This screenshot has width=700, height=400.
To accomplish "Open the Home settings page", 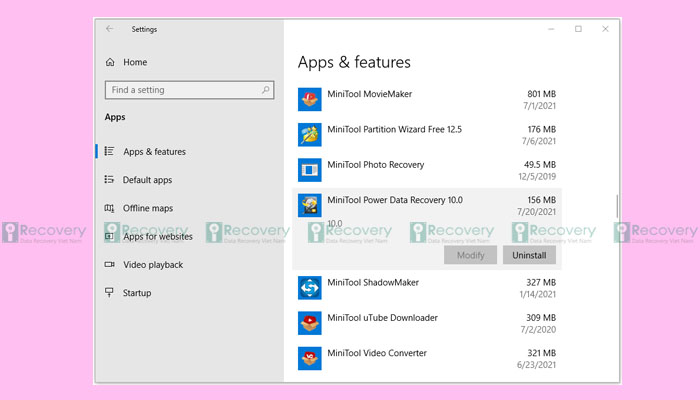I will tap(135, 62).
